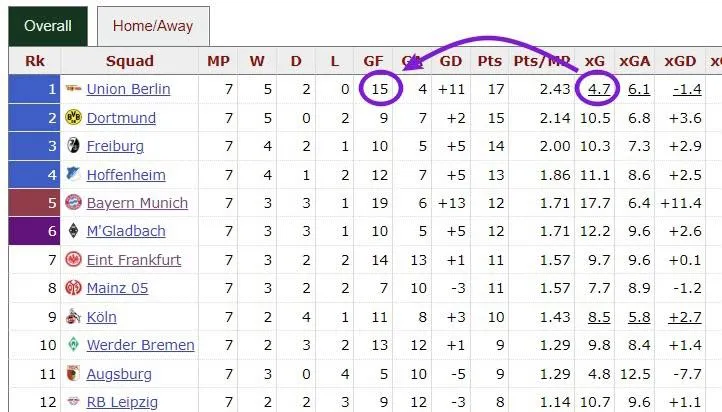Open the Augsburg squad link
Image resolution: width=722 pixels, height=412 pixels.
click(x=119, y=374)
